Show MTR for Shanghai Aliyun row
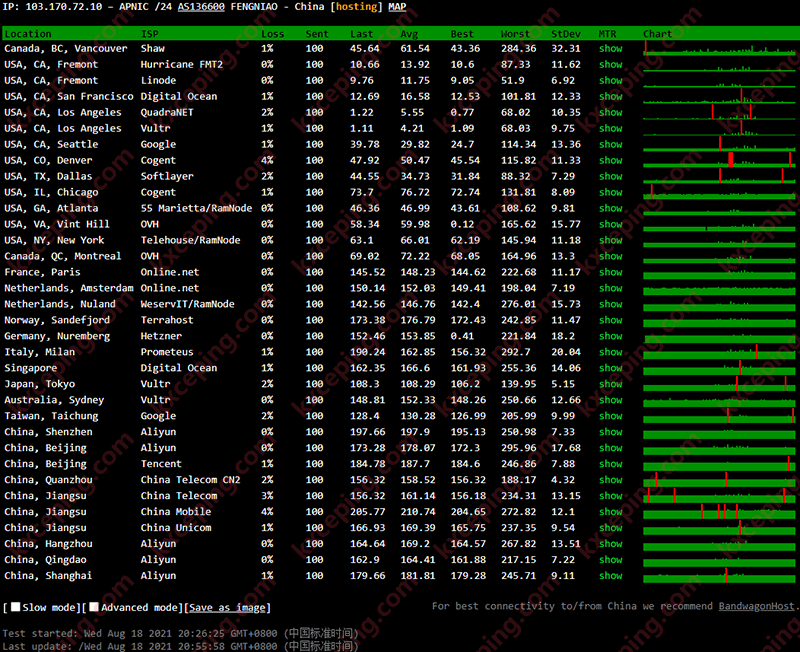Screen dimensions: 800x652 click(x=611, y=575)
